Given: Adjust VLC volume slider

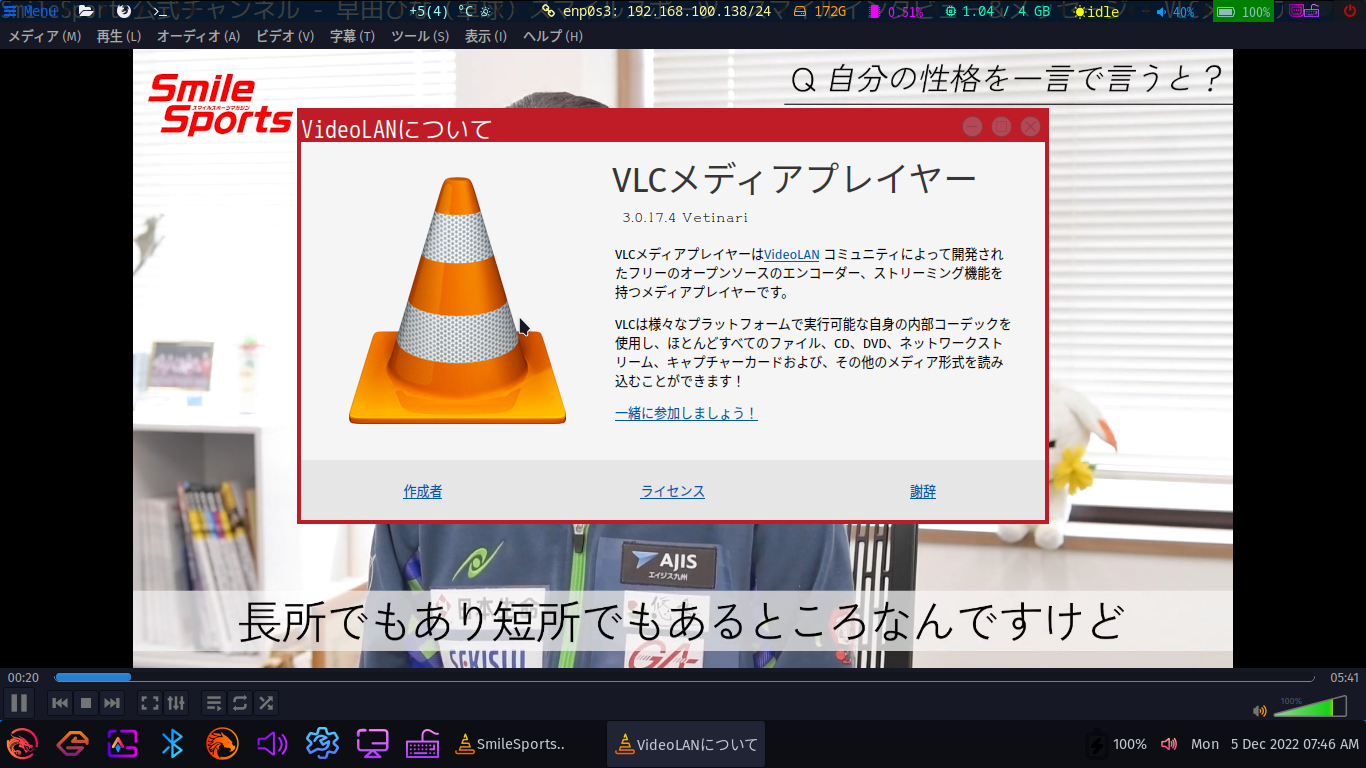Looking at the screenshot, I should (x=1310, y=707).
